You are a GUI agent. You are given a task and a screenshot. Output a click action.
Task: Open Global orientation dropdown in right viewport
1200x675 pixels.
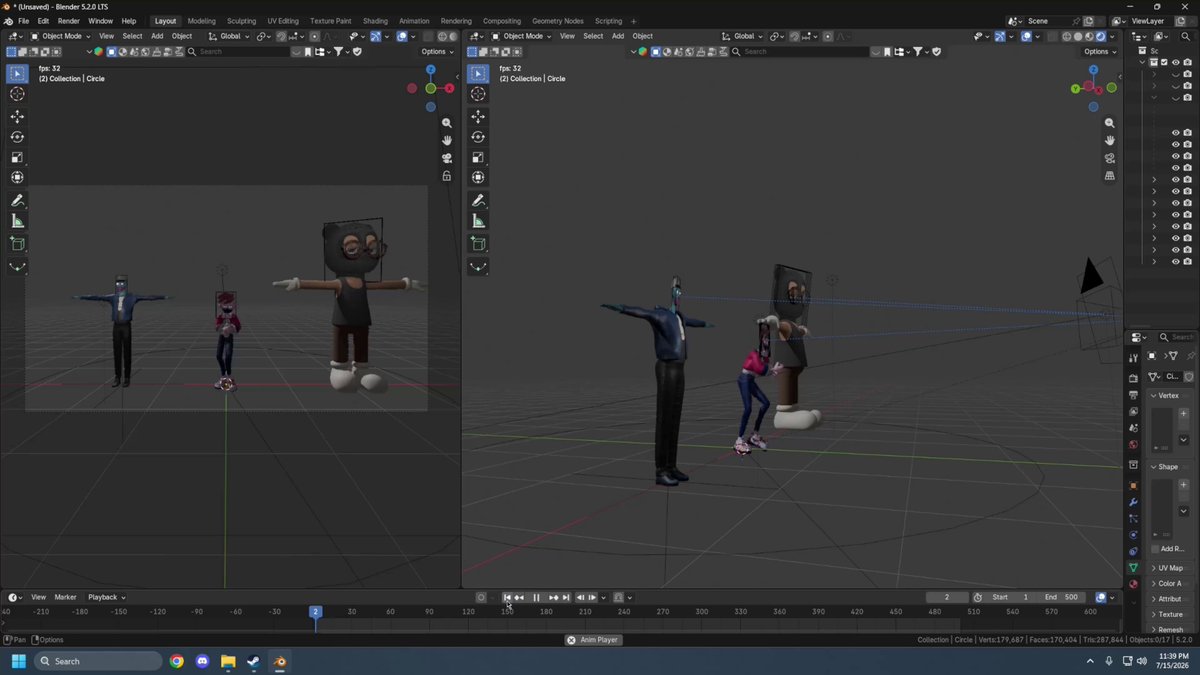click(x=743, y=37)
